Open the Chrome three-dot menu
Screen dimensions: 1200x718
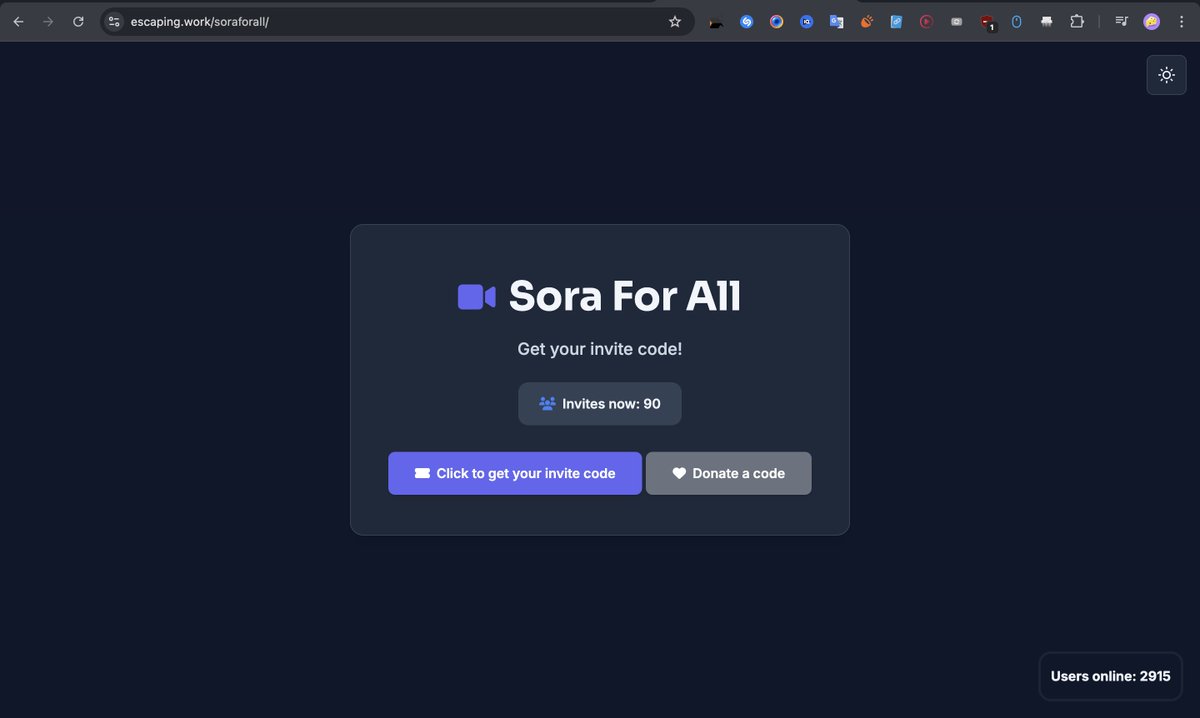[1181, 21]
